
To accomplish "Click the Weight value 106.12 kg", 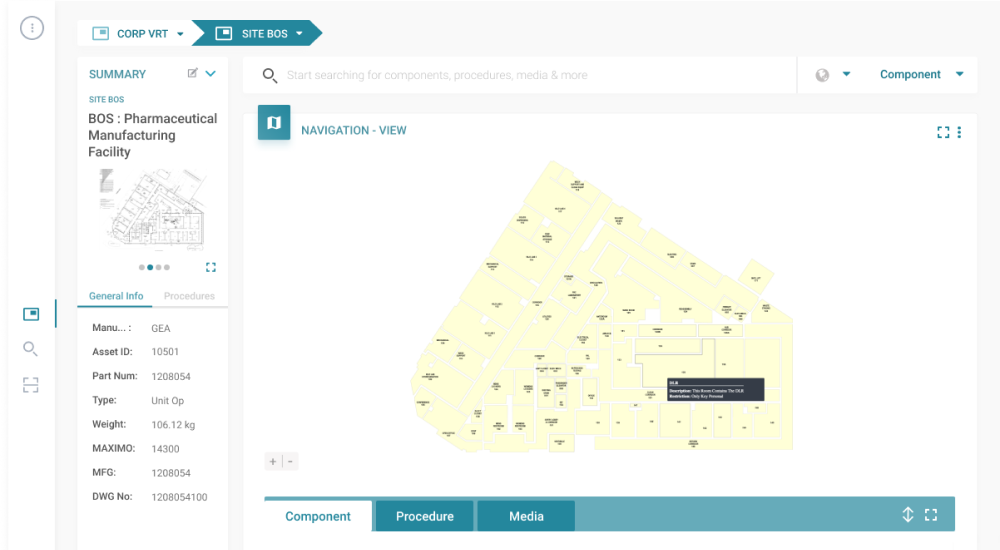I will click(173, 425).
